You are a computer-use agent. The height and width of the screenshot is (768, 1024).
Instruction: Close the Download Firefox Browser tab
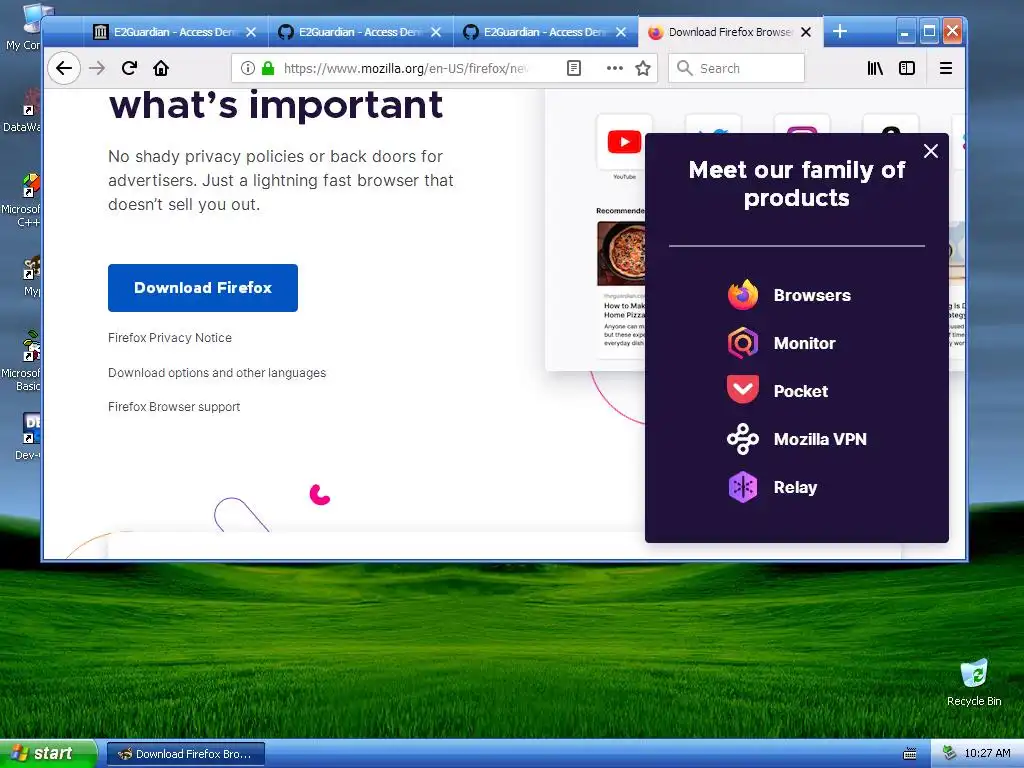(x=806, y=32)
